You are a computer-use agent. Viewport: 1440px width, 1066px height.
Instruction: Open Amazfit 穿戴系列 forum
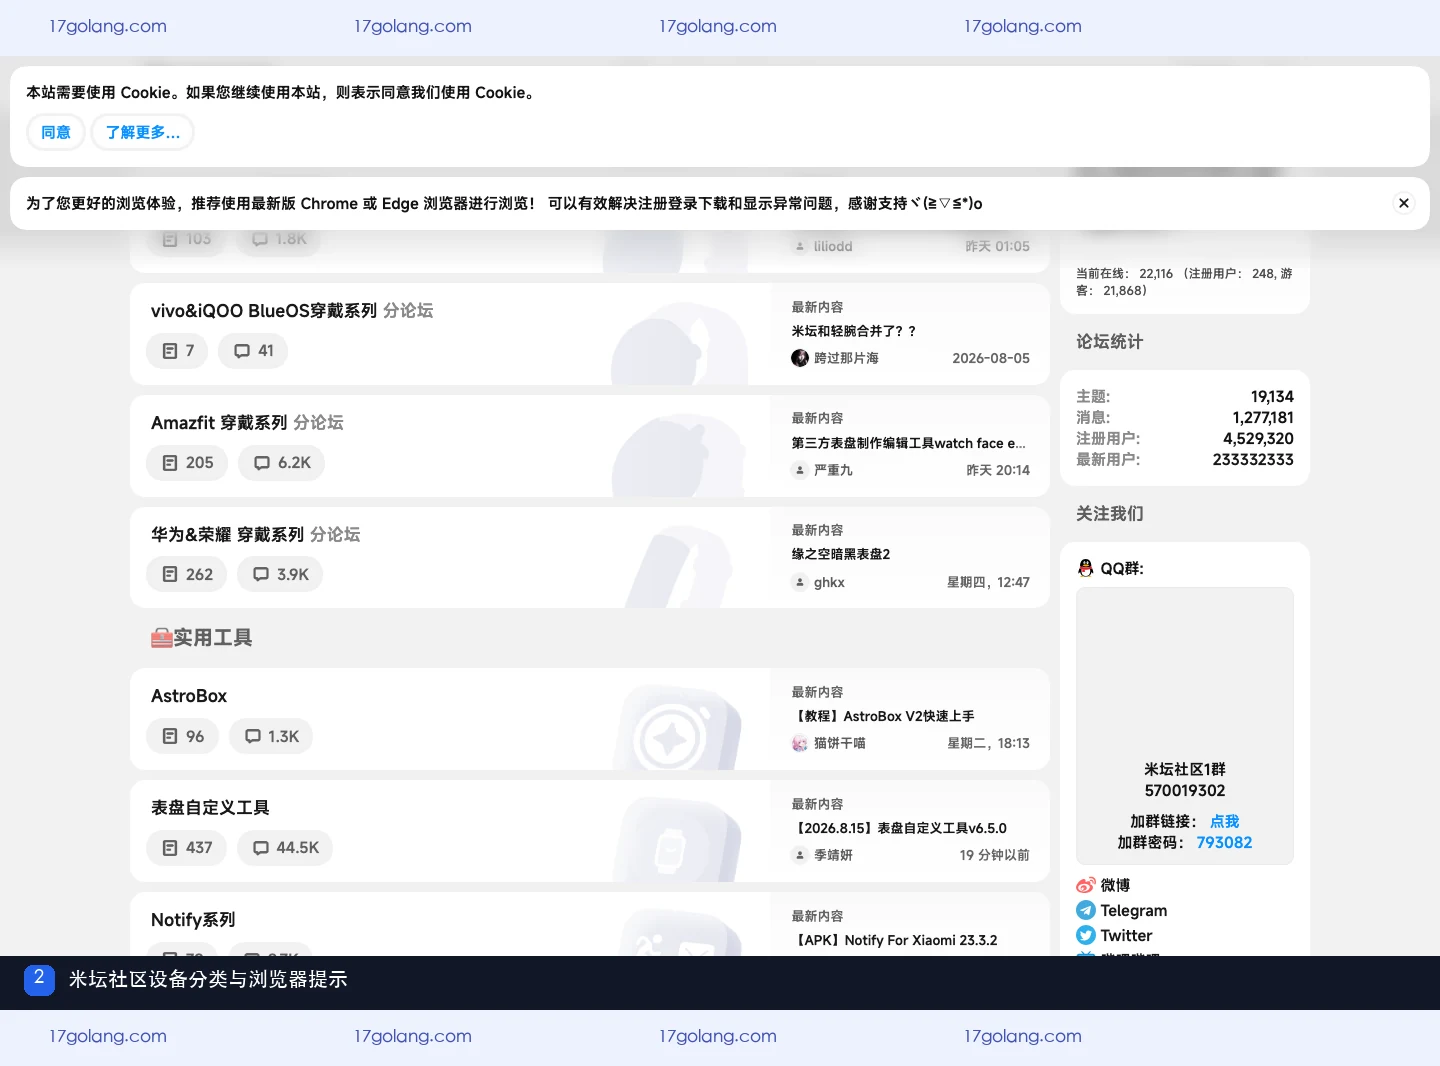(x=219, y=423)
